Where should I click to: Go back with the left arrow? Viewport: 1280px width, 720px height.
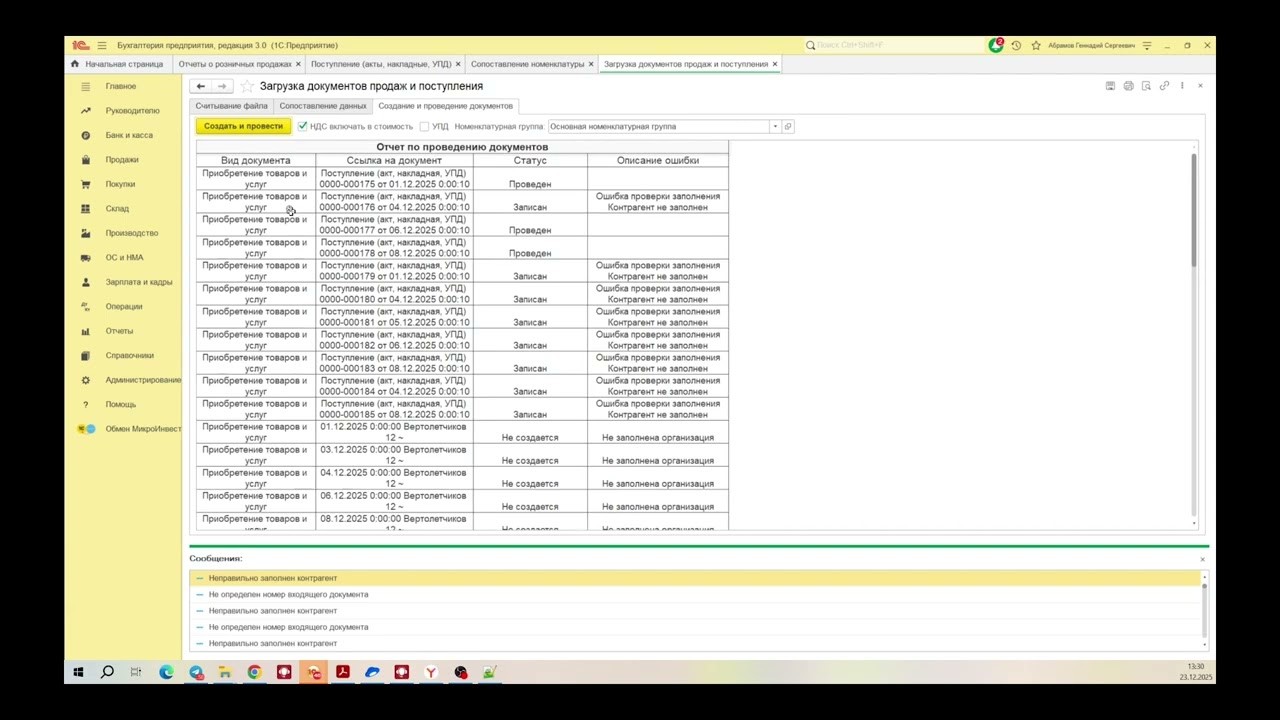[200, 86]
